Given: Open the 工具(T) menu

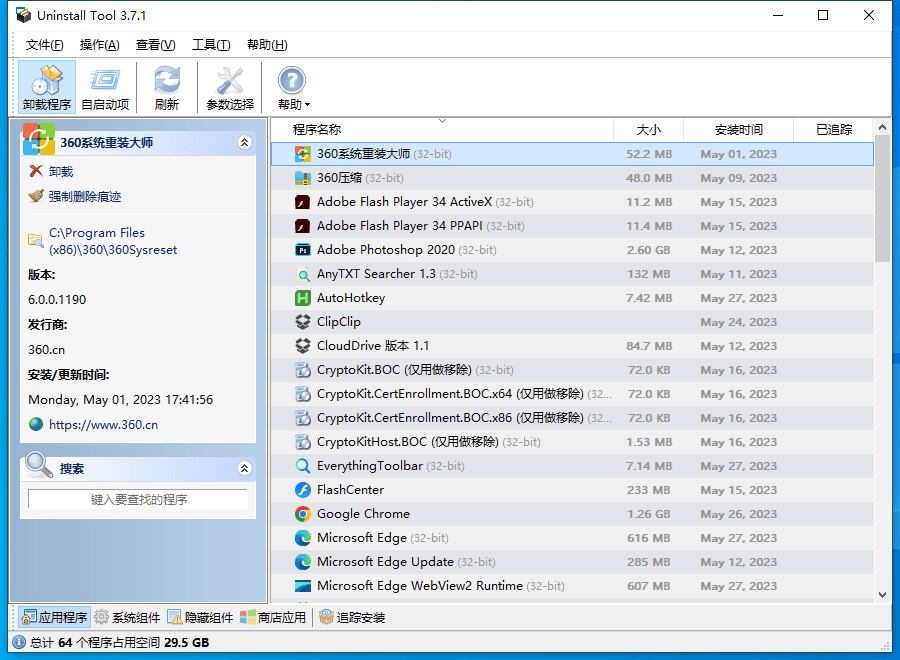Looking at the screenshot, I should click(211, 45).
